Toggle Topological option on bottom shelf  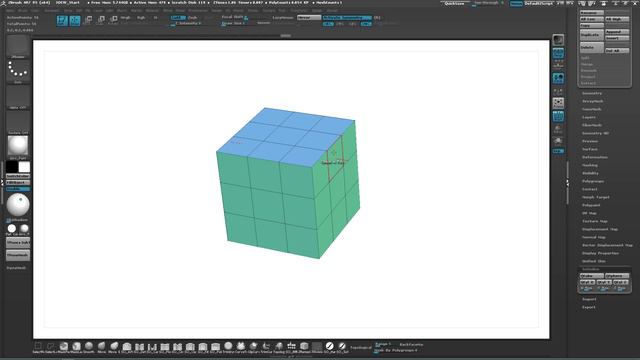[x=361, y=348]
